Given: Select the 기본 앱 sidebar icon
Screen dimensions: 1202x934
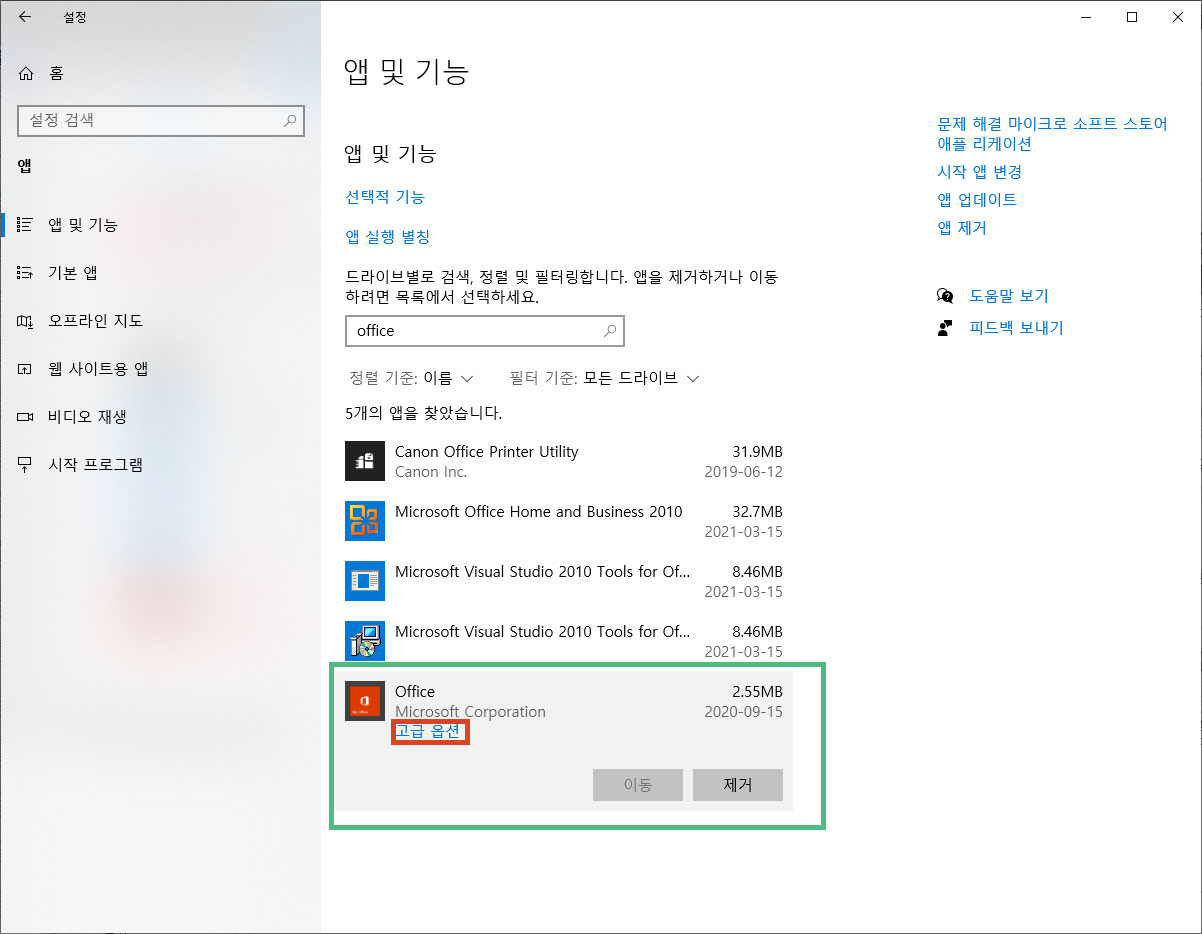Looking at the screenshot, I should 26,273.
